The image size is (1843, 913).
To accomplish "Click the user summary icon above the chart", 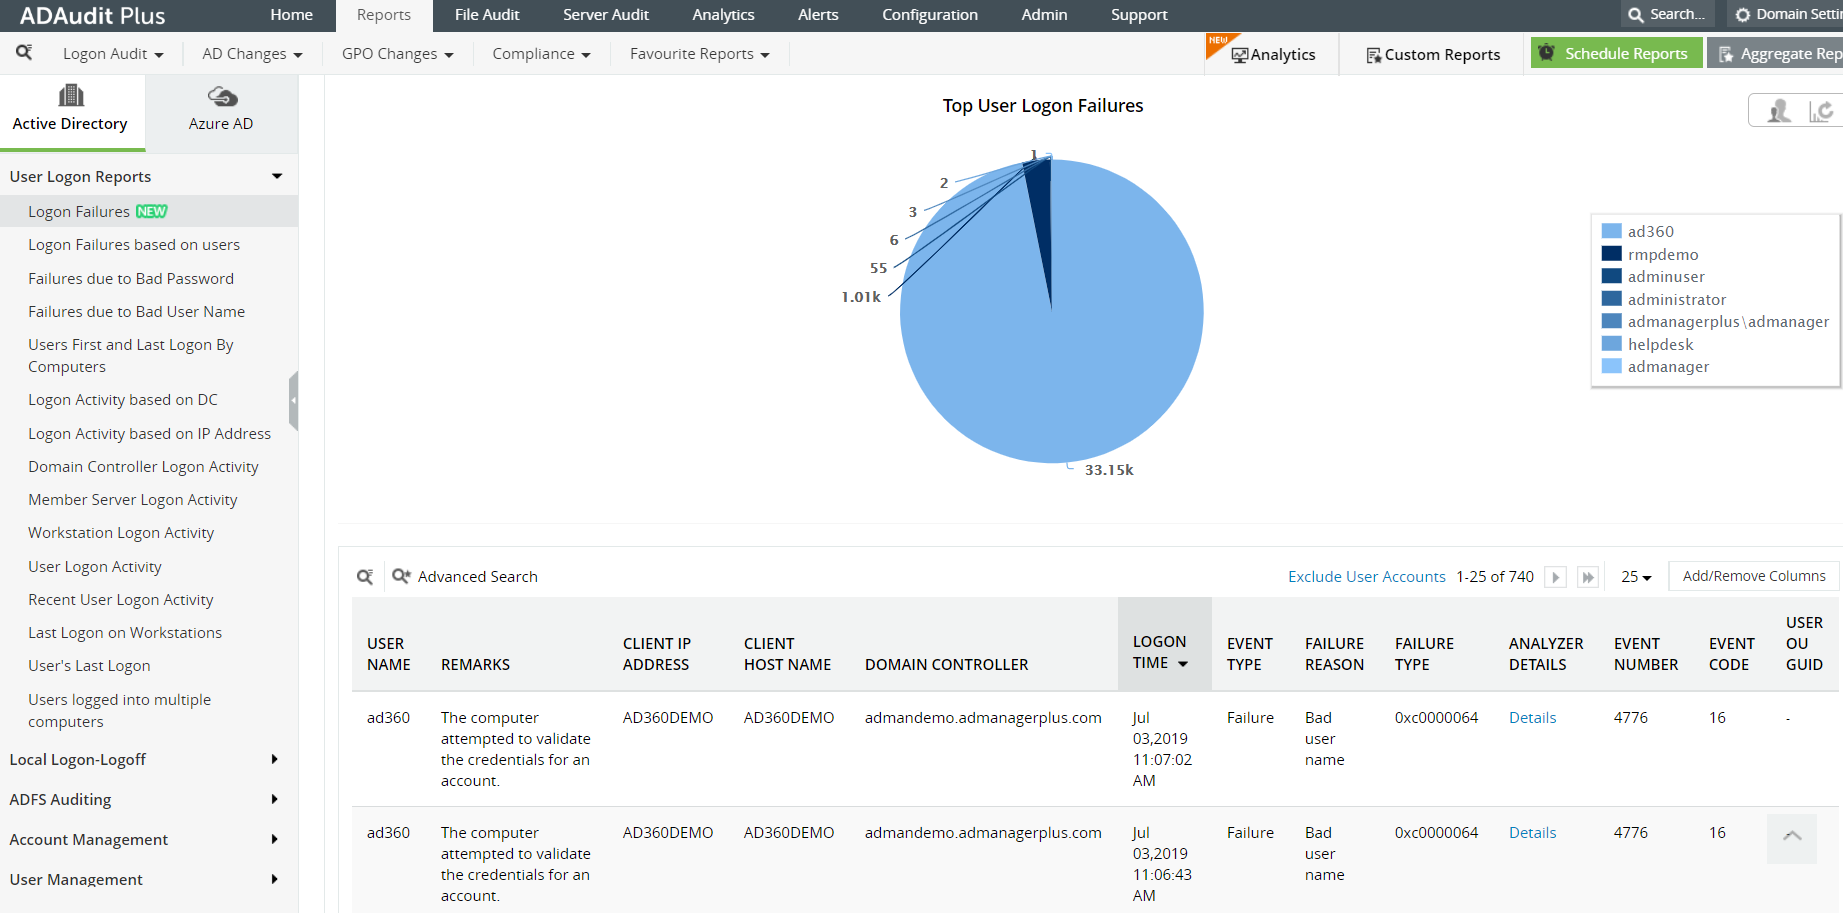I will pos(1778,110).
